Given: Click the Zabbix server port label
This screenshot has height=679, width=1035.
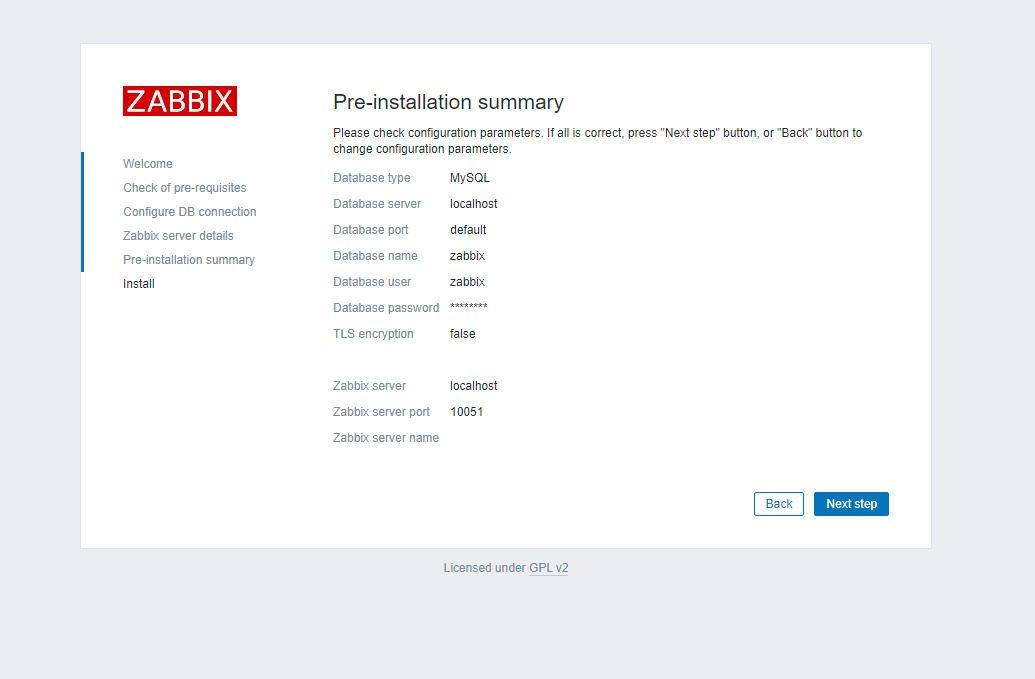Looking at the screenshot, I should (x=382, y=412).
